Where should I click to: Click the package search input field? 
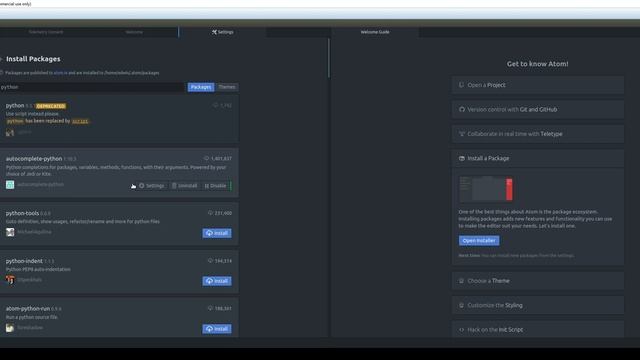click(x=92, y=87)
